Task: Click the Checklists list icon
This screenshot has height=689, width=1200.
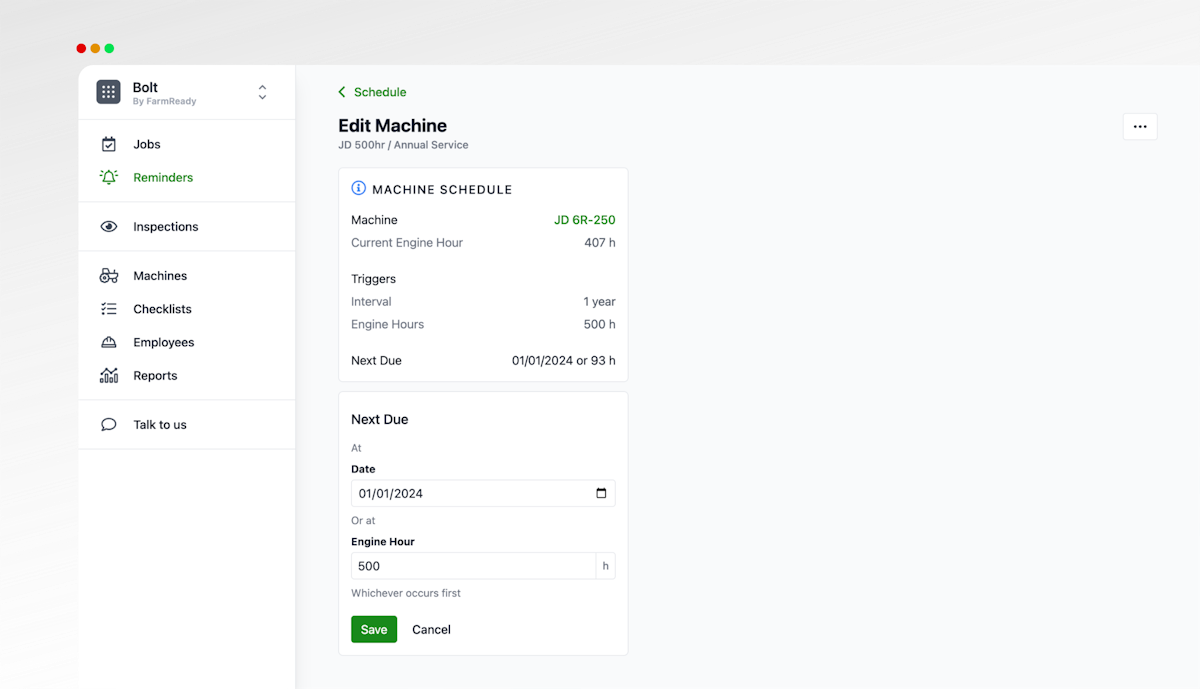Action: [x=109, y=309]
